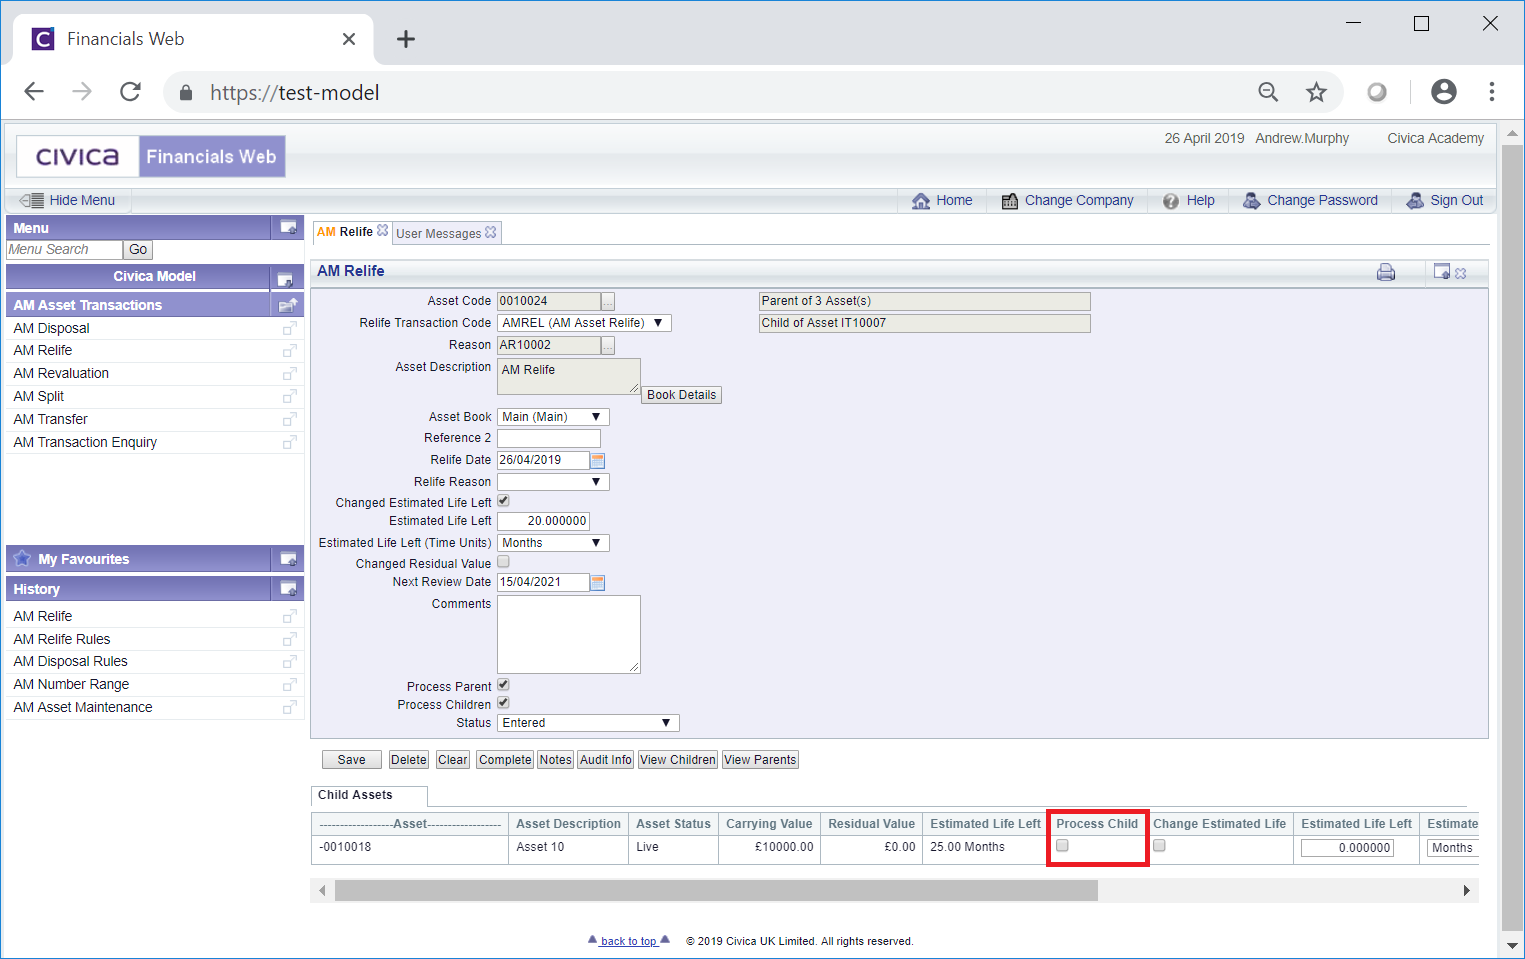Open Change Password in top navigation
This screenshot has height=959, width=1525.
click(x=1310, y=200)
